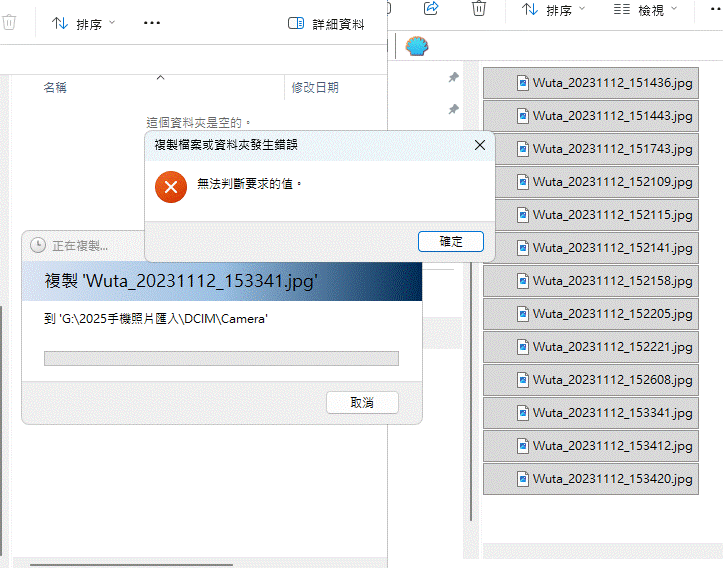This screenshot has height=568, width=723.
Task: Click the image icon of Wuta_20231112_152608.jpg
Action: [522, 380]
